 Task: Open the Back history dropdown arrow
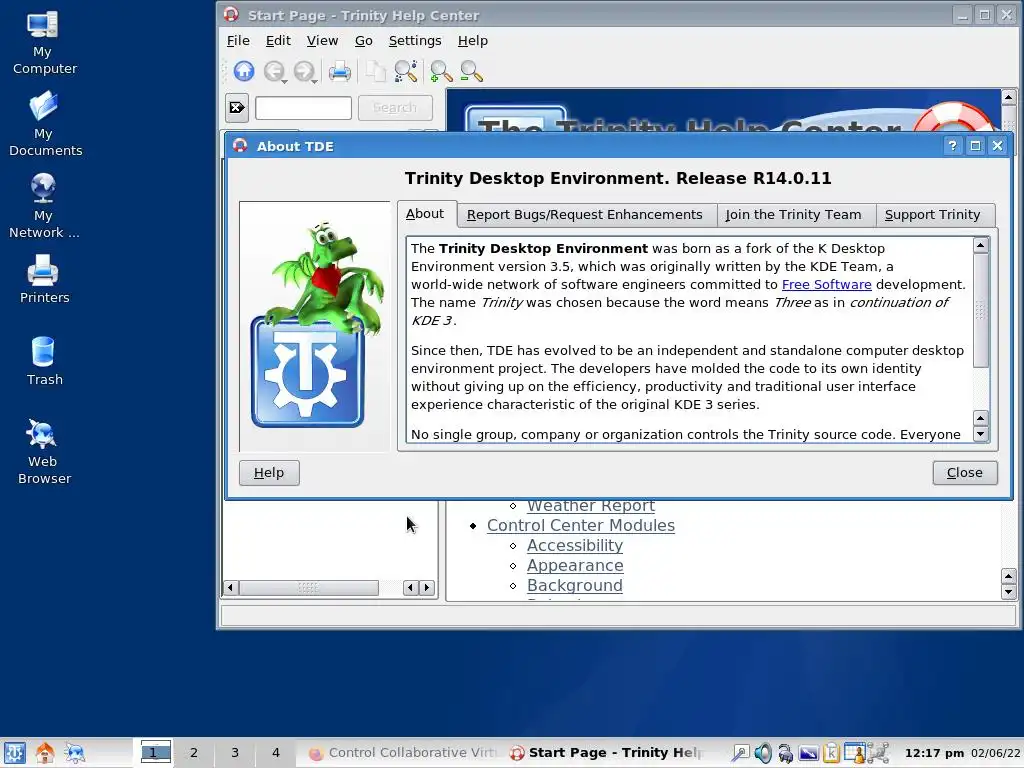[x=285, y=82]
